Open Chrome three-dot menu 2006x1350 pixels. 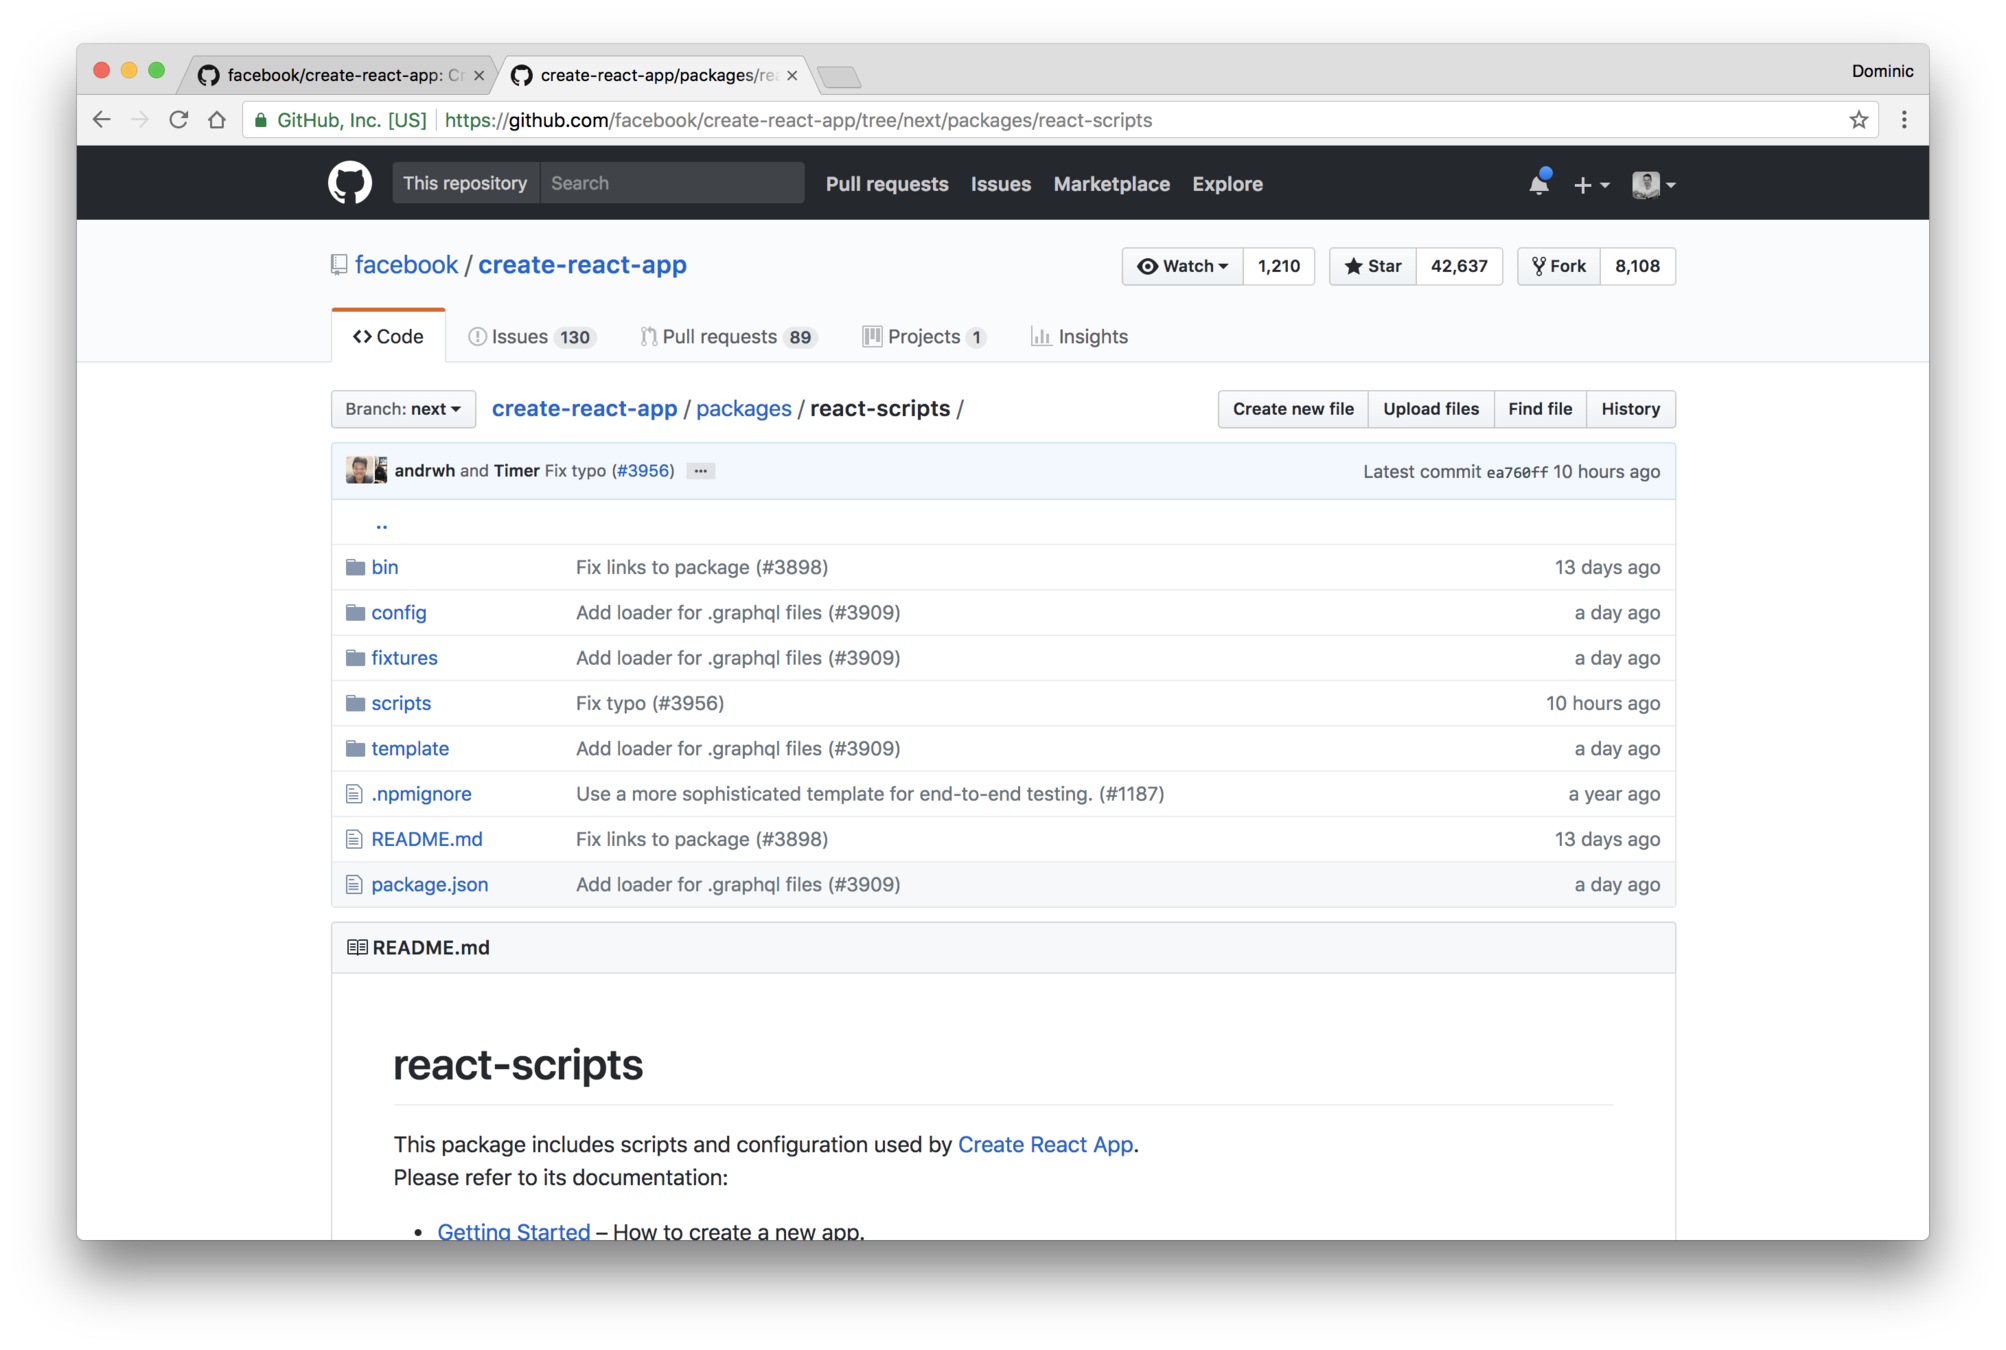click(x=1904, y=120)
